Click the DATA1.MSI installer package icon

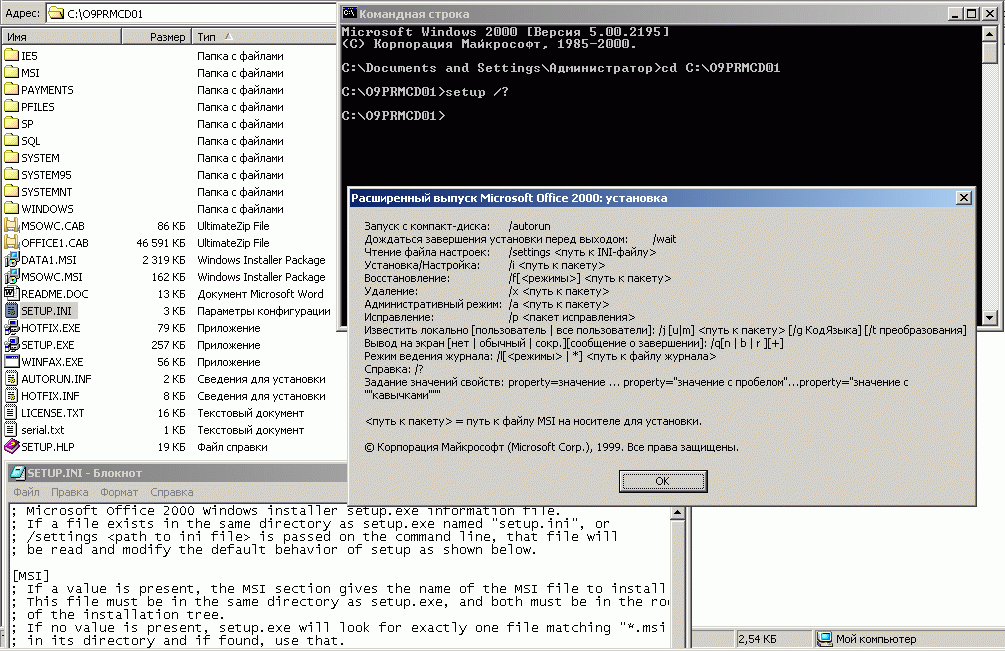12,259
